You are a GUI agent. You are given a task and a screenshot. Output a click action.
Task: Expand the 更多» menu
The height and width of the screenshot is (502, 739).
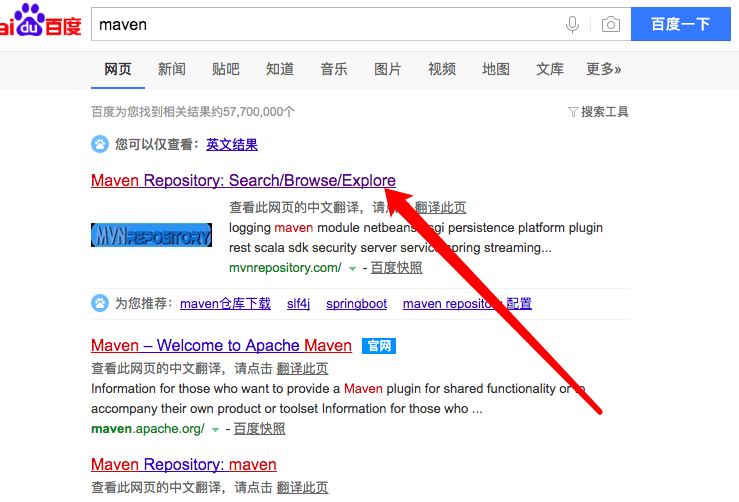(604, 69)
